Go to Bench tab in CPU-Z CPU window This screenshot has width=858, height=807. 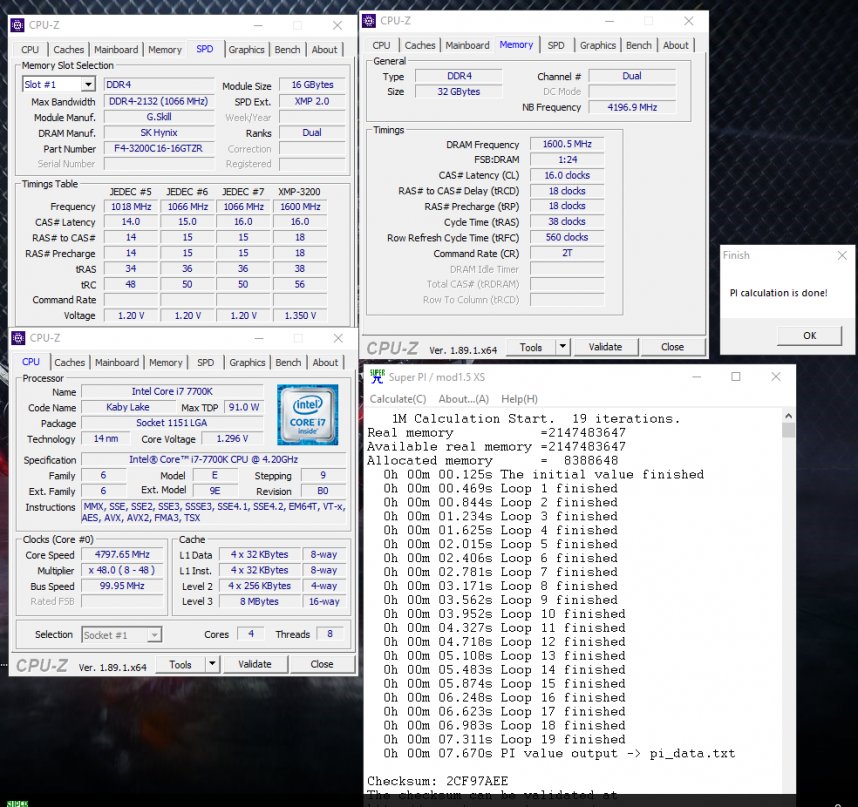288,363
